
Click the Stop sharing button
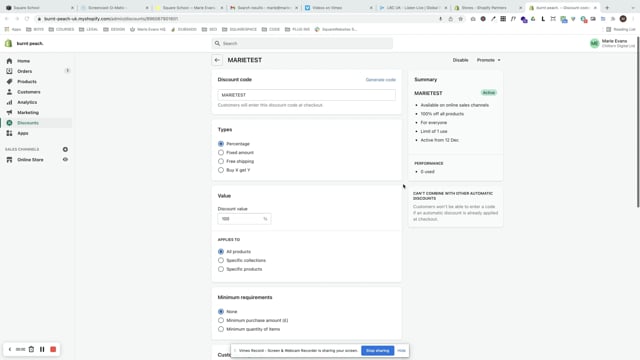tap(378, 351)
